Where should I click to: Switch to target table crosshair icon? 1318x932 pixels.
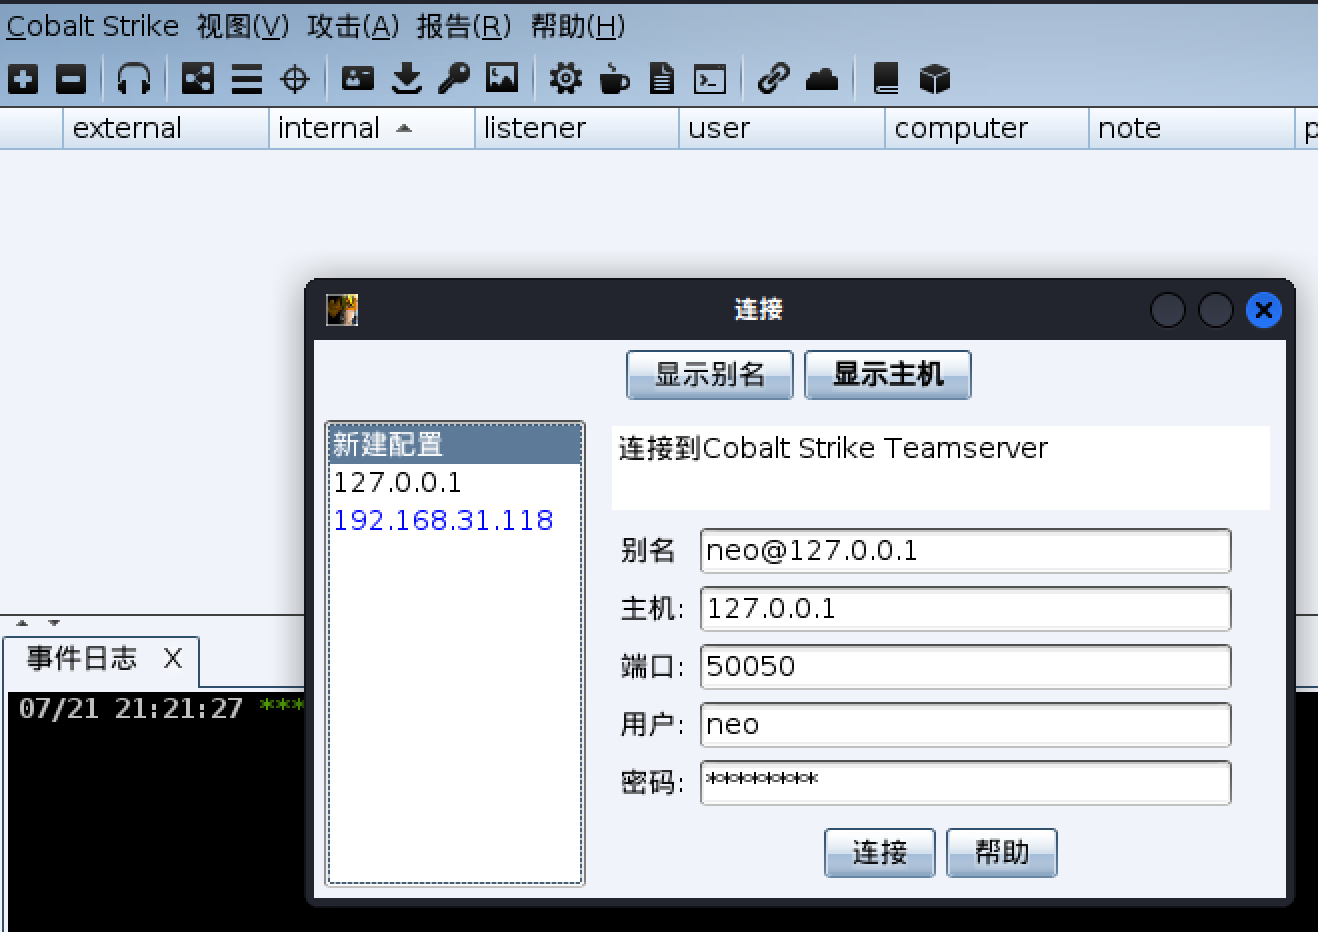[295, 79]
